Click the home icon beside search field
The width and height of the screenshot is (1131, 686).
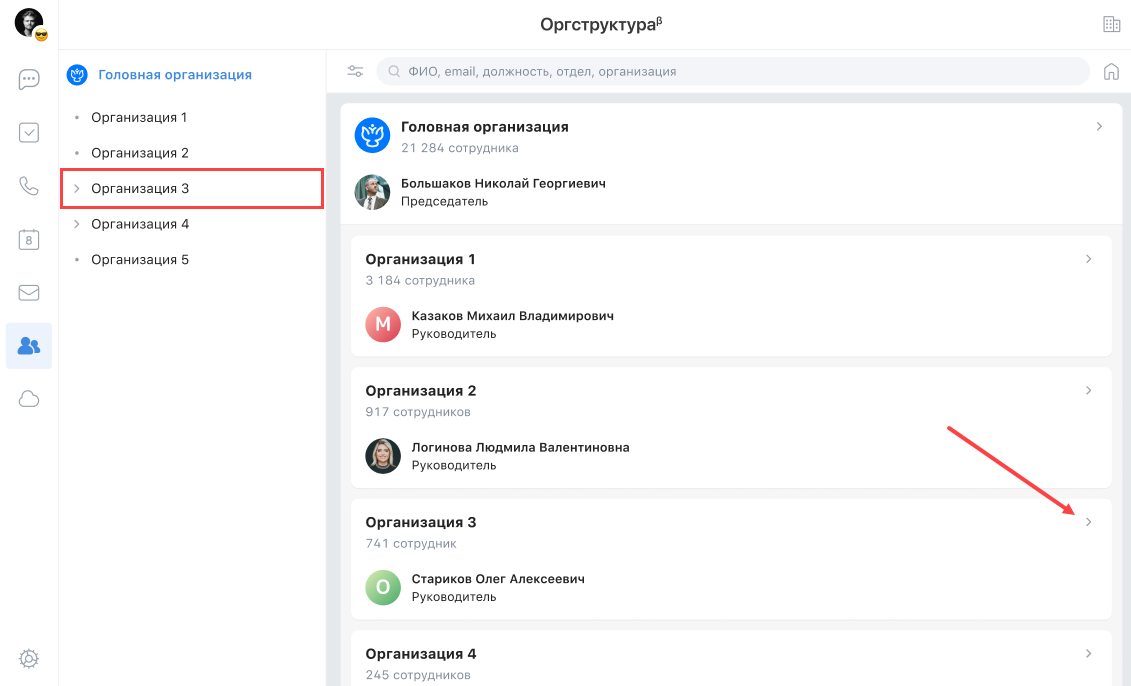tap(1110, 71)
